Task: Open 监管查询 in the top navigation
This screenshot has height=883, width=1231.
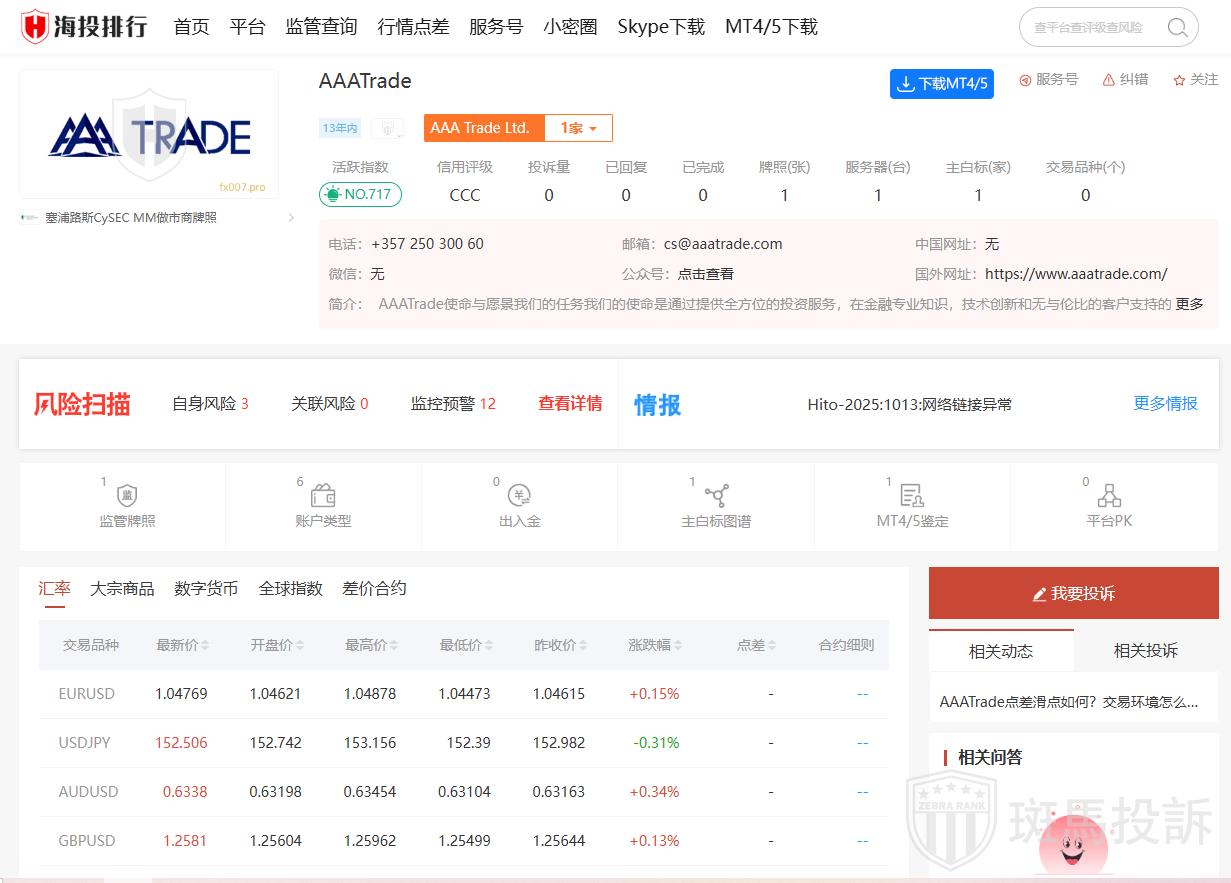Action: coord(321,27)
